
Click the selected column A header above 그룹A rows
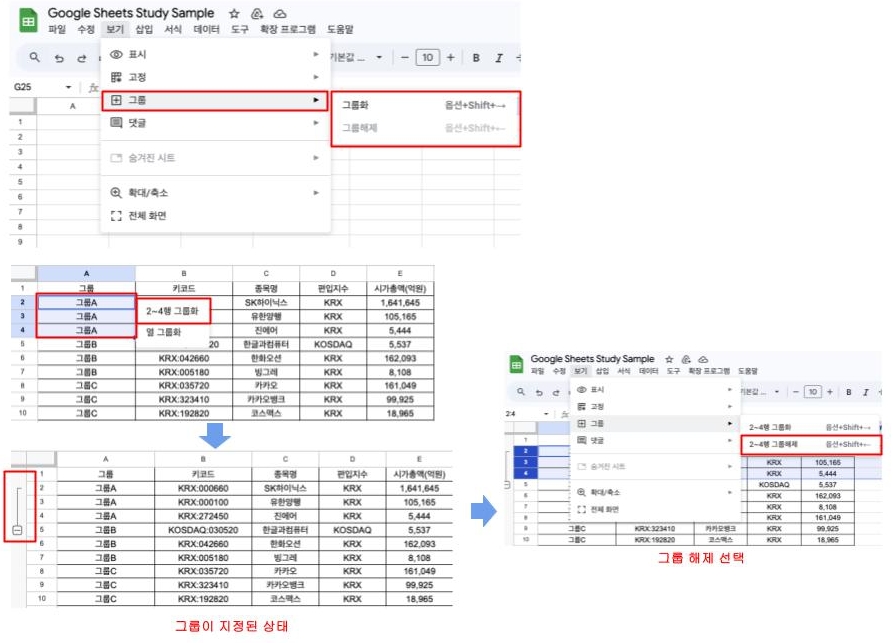point(87,273)
